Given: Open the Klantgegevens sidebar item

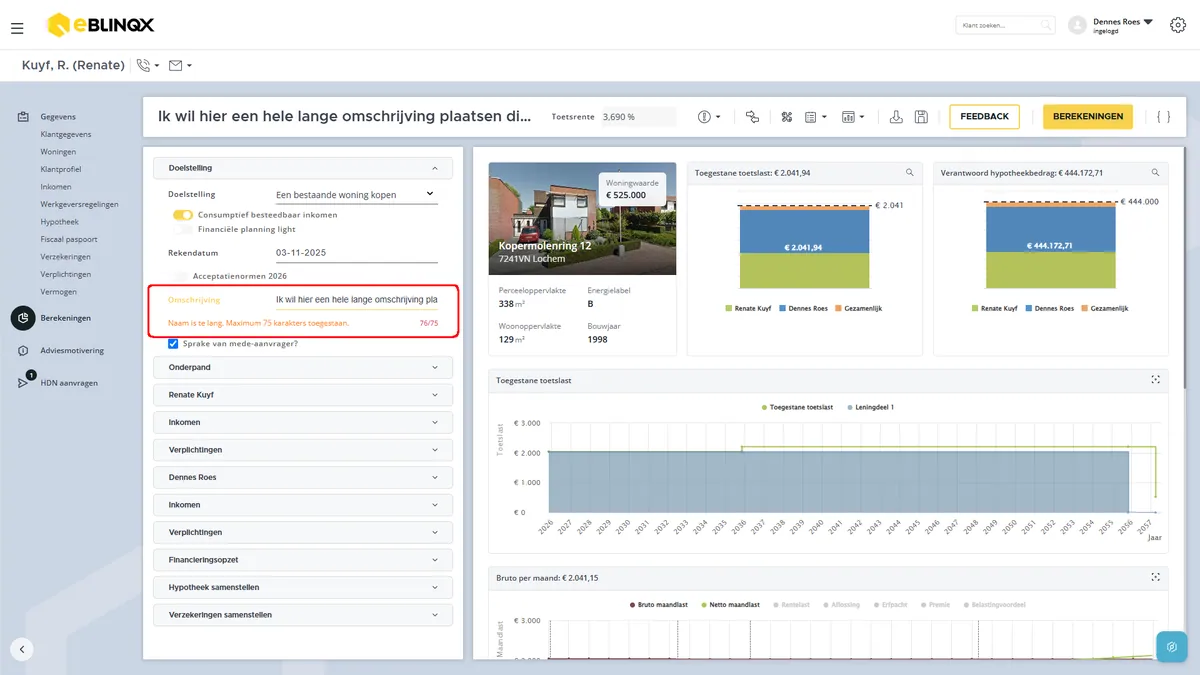Looking at the screenshot, I should click(x=66, y=134).
